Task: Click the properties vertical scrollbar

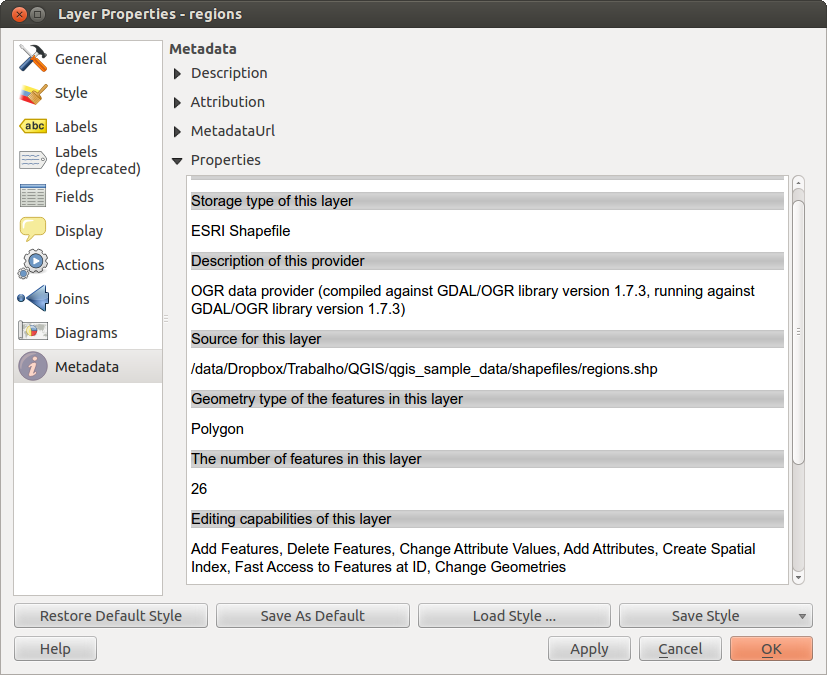Action: (x=798, y=330)
